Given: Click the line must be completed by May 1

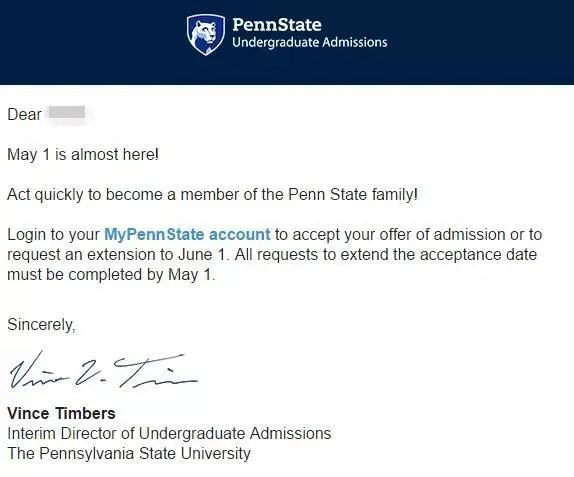Looking at the screenshot, I should click(x=111, y=275).
